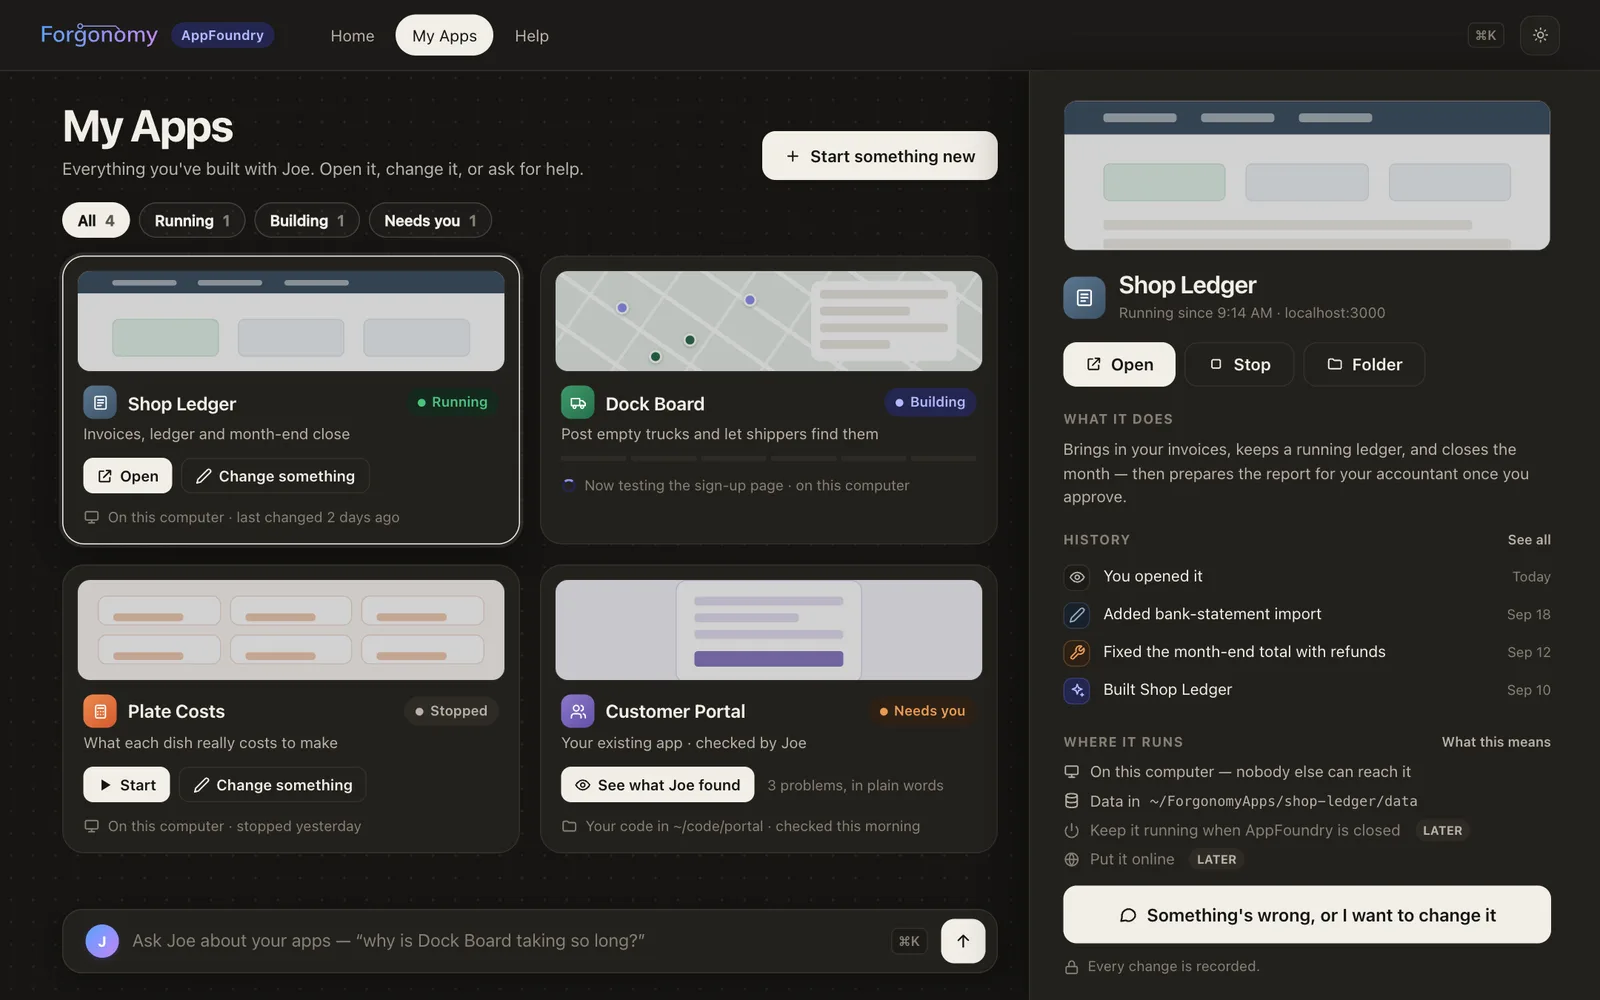Stop Shop Ledger in detail panel
Image resolution: width=1600 pixels, height=1000 pixels.
click(x=1239, y=365)
